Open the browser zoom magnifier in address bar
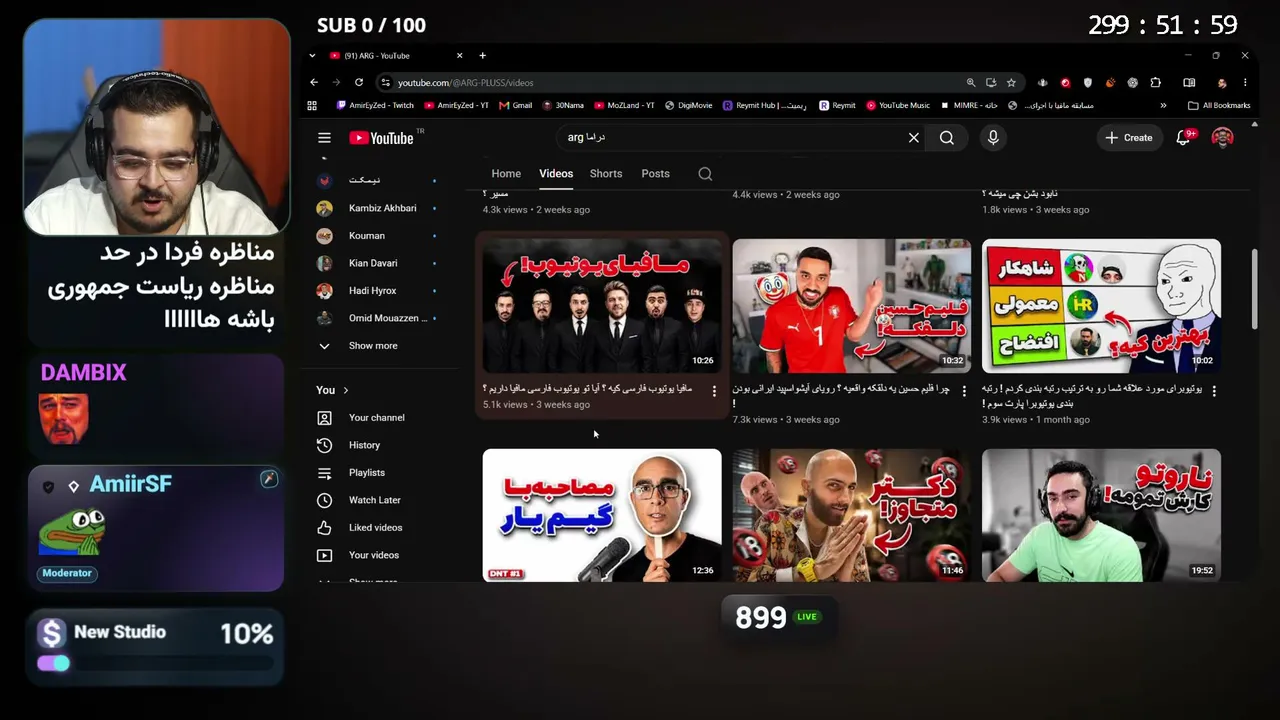Viewport: 1280px width, 720px height. tap(970, 83)
